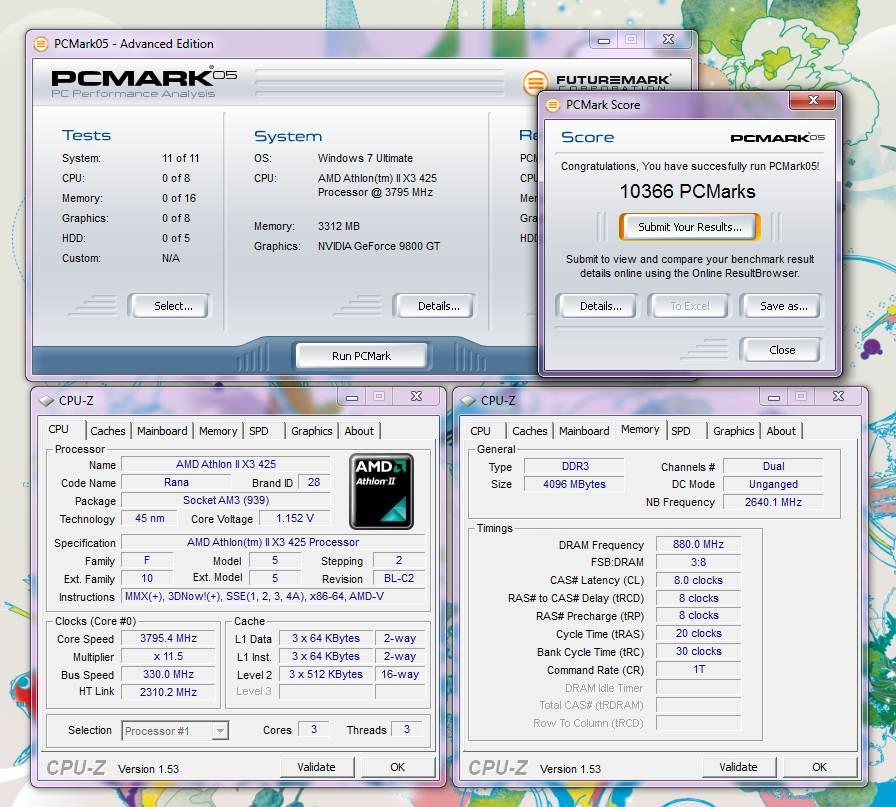Click the Cores value 3

tap(314, 729)
